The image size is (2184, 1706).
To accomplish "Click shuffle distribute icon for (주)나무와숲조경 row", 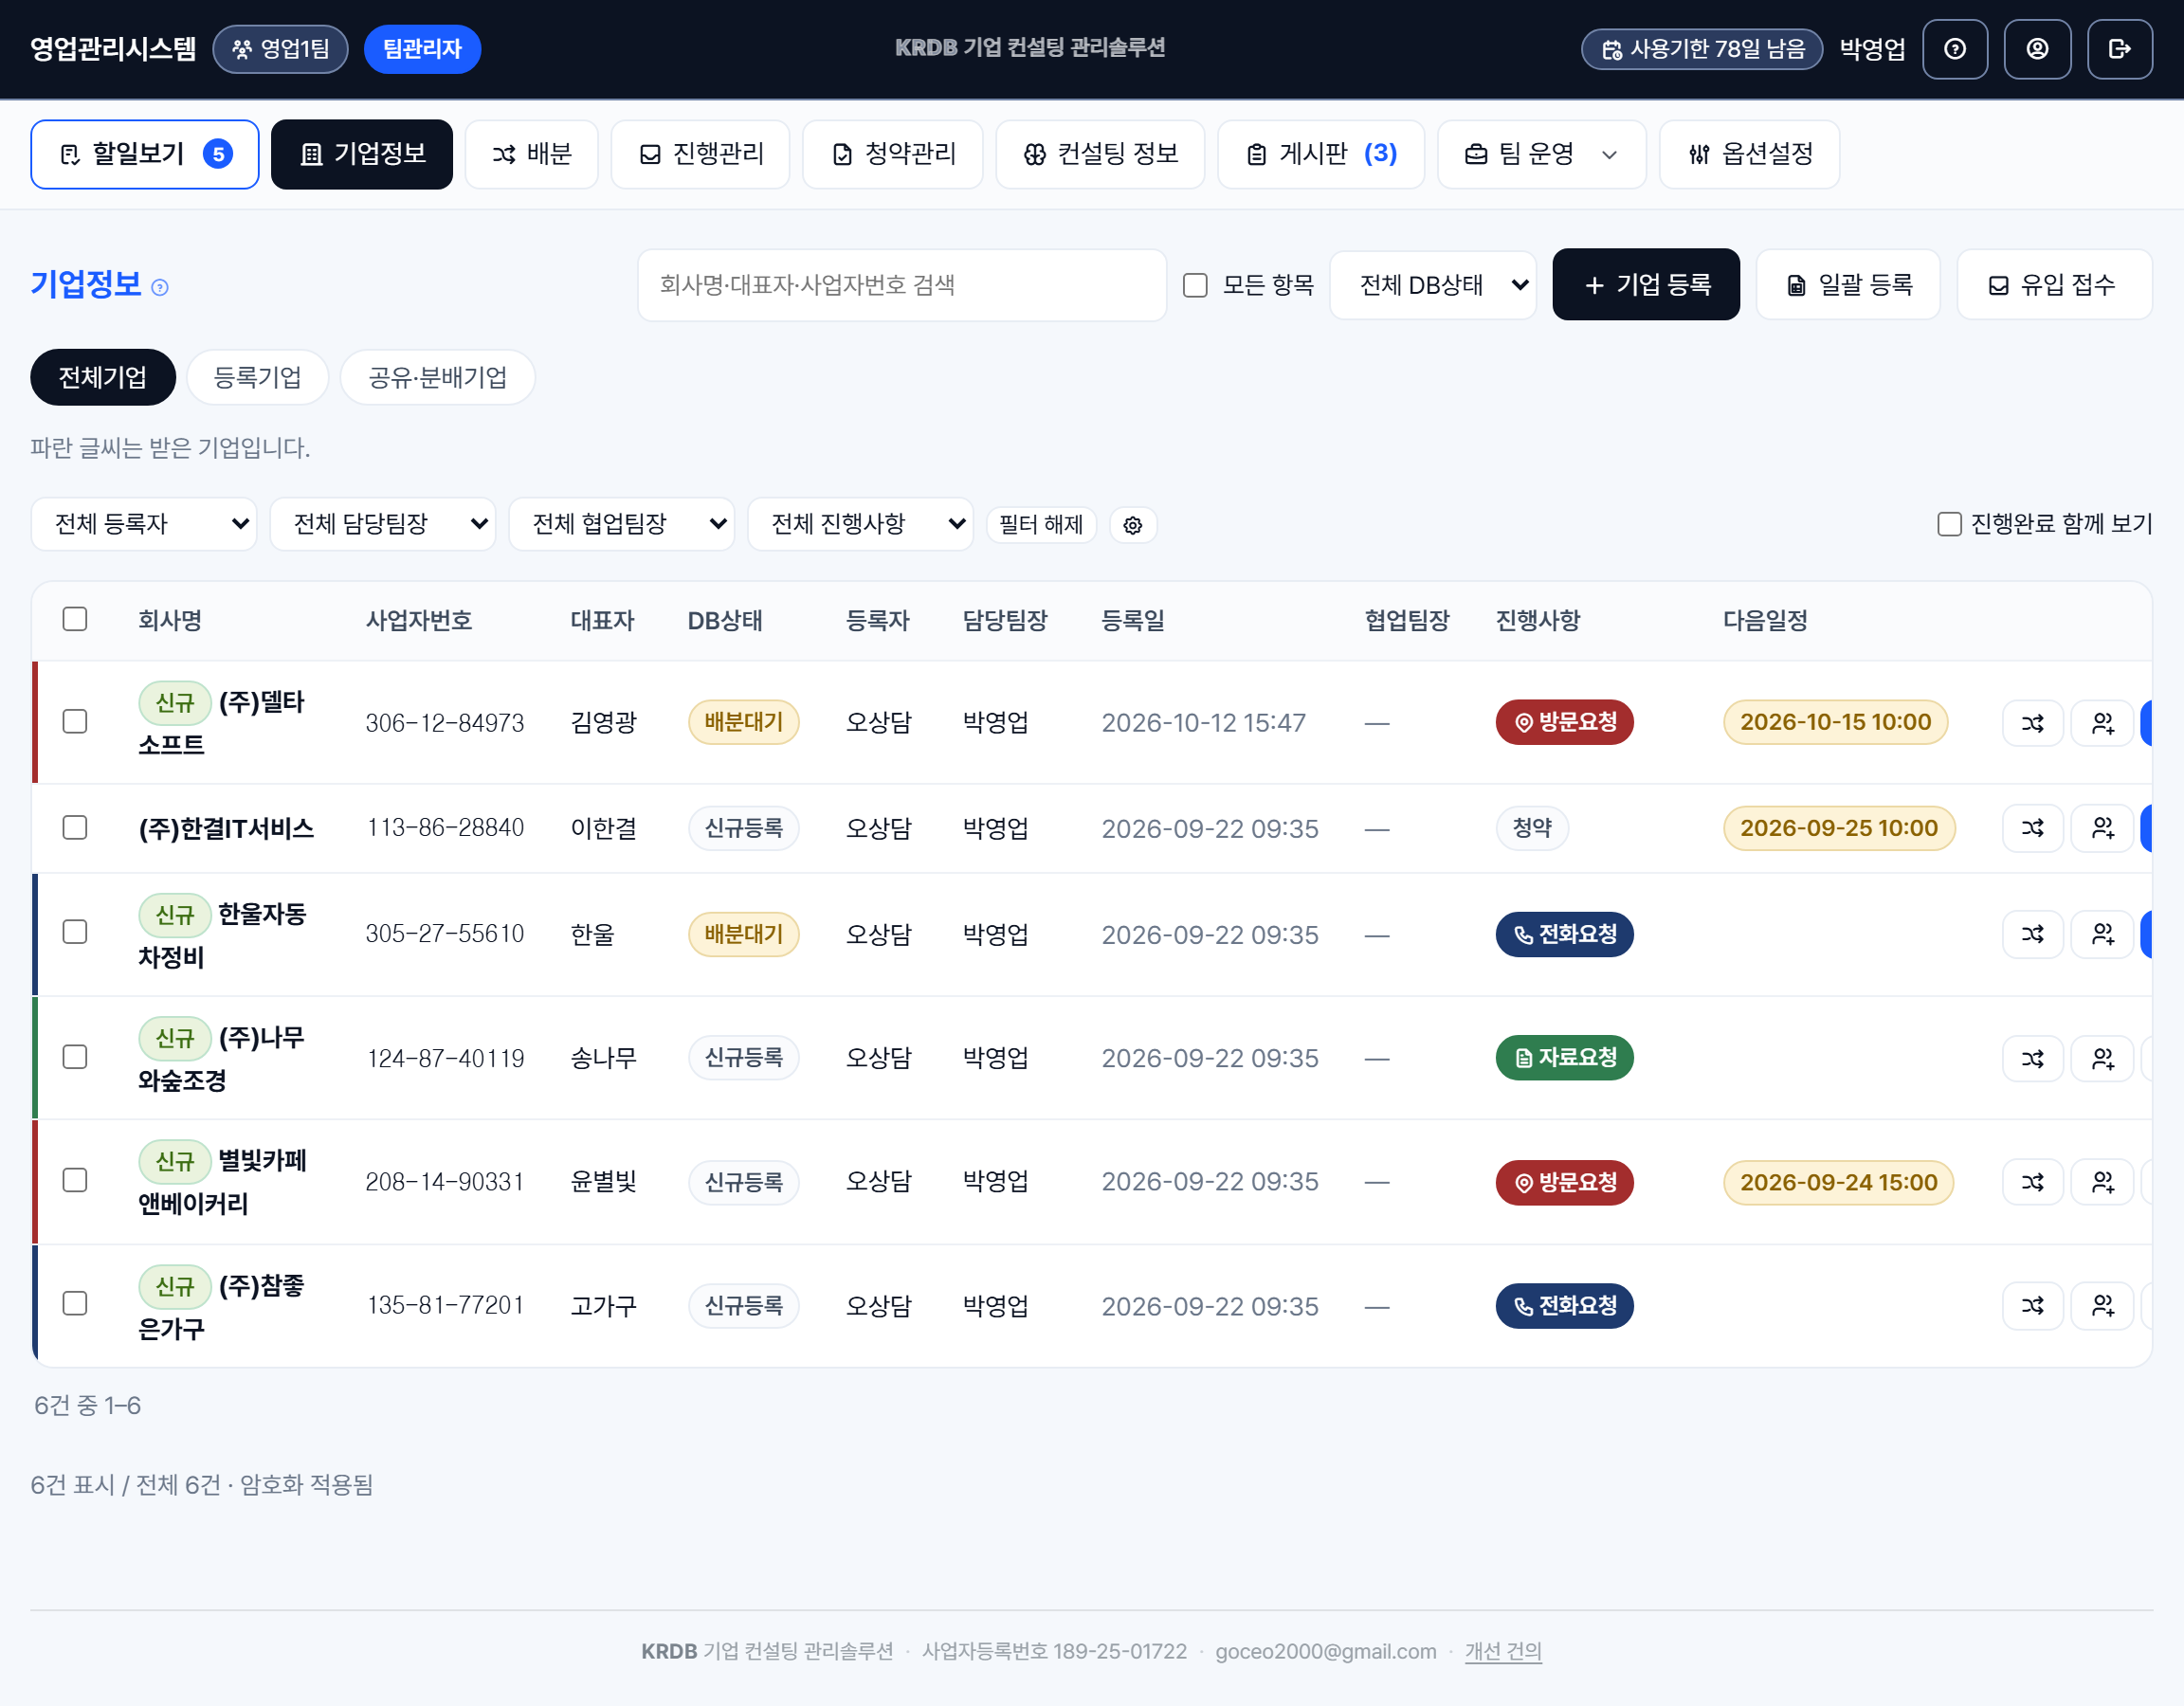I will 2033,1058.
